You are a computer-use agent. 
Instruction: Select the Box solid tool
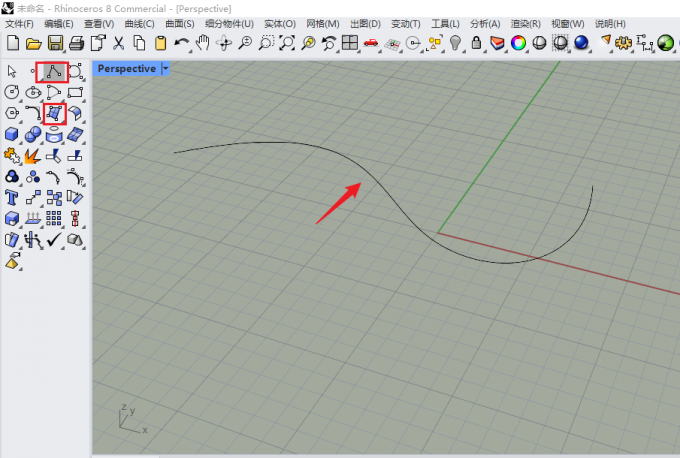point(12,134)
